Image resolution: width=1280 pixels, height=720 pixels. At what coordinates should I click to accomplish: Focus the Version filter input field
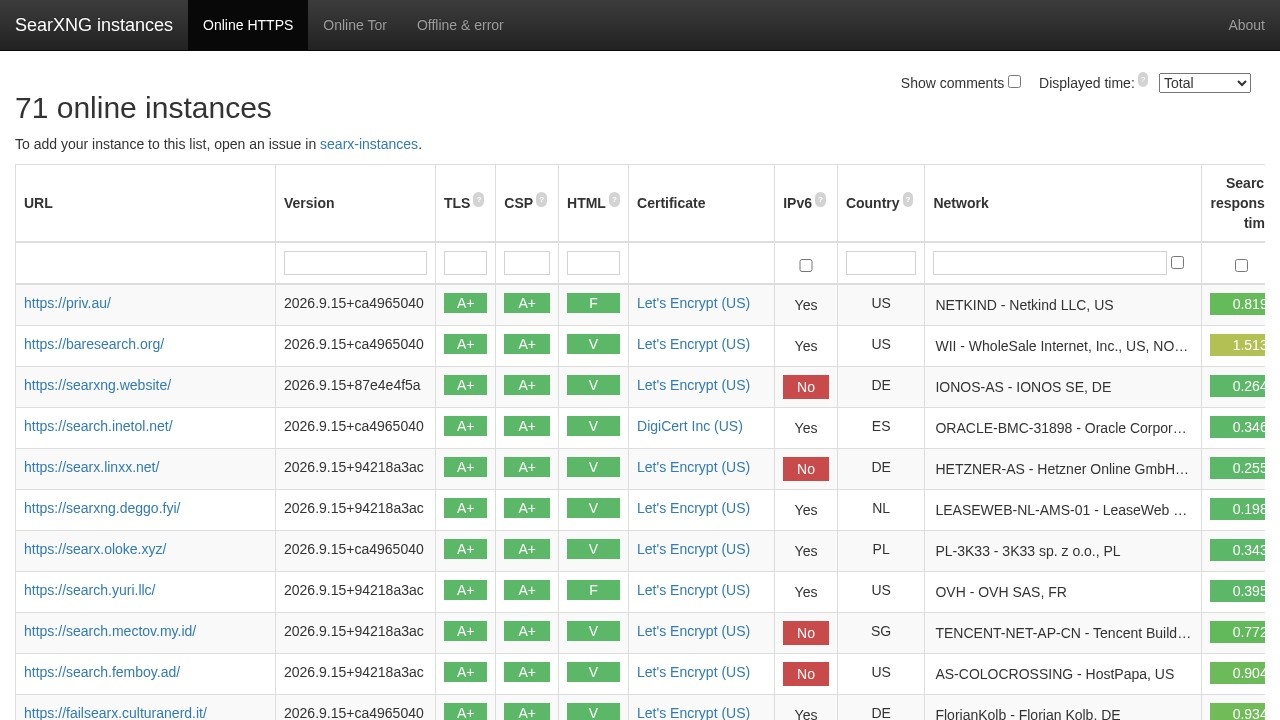(x=355, y=263)
